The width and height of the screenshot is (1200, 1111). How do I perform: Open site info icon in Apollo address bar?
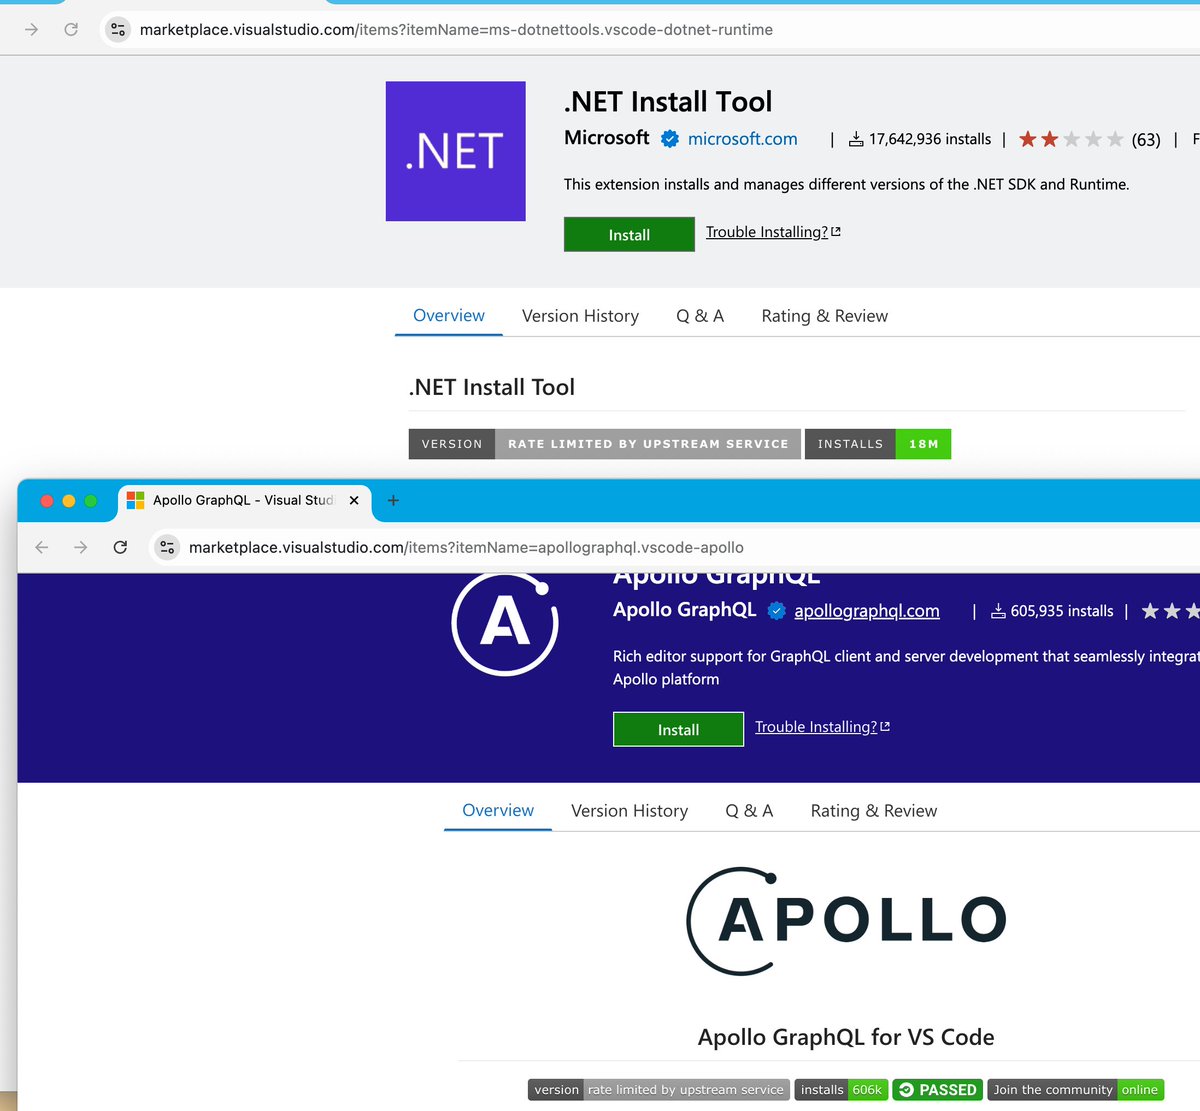(167, 547)
